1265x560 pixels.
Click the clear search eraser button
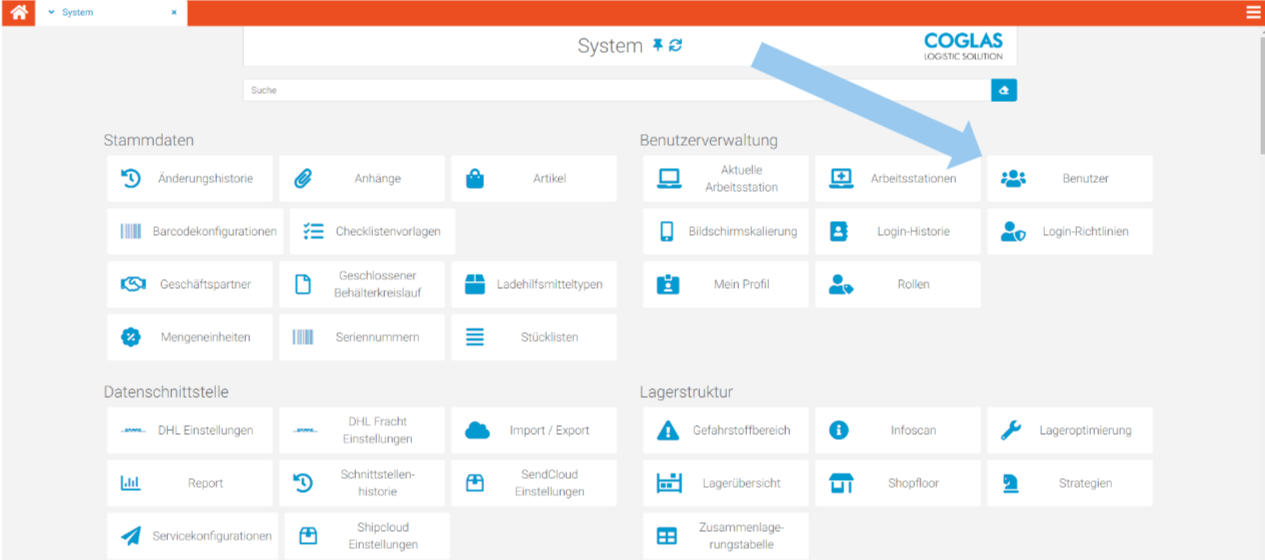point(1004,90)
